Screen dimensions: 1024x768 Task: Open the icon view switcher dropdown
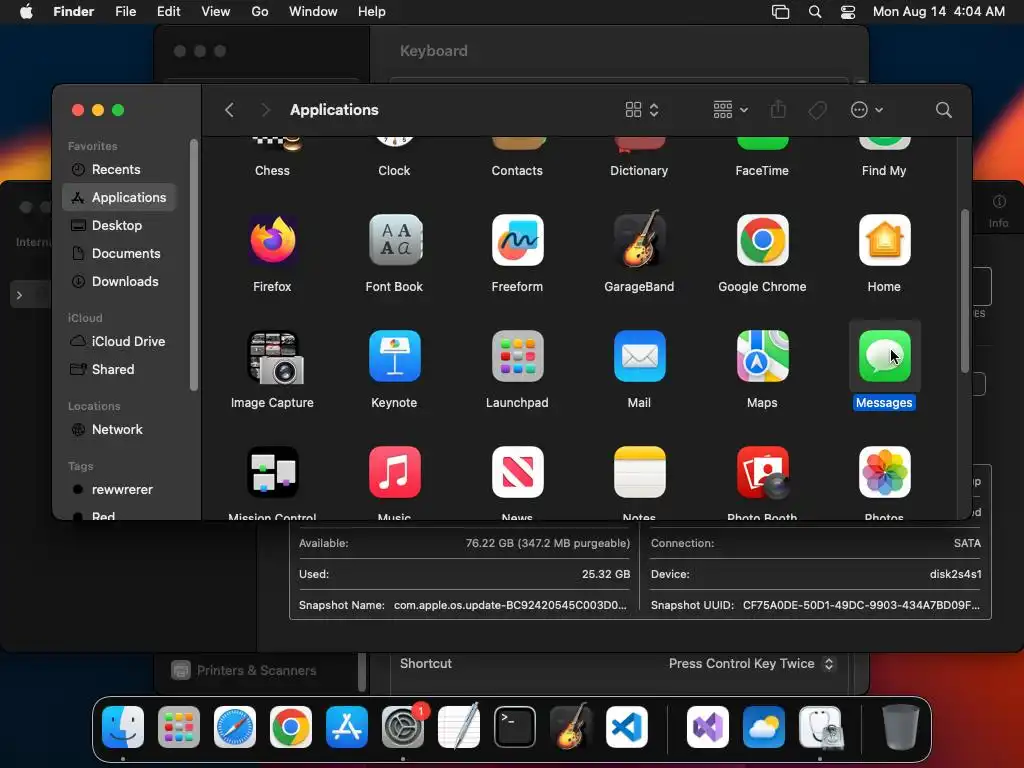[642, 110]
